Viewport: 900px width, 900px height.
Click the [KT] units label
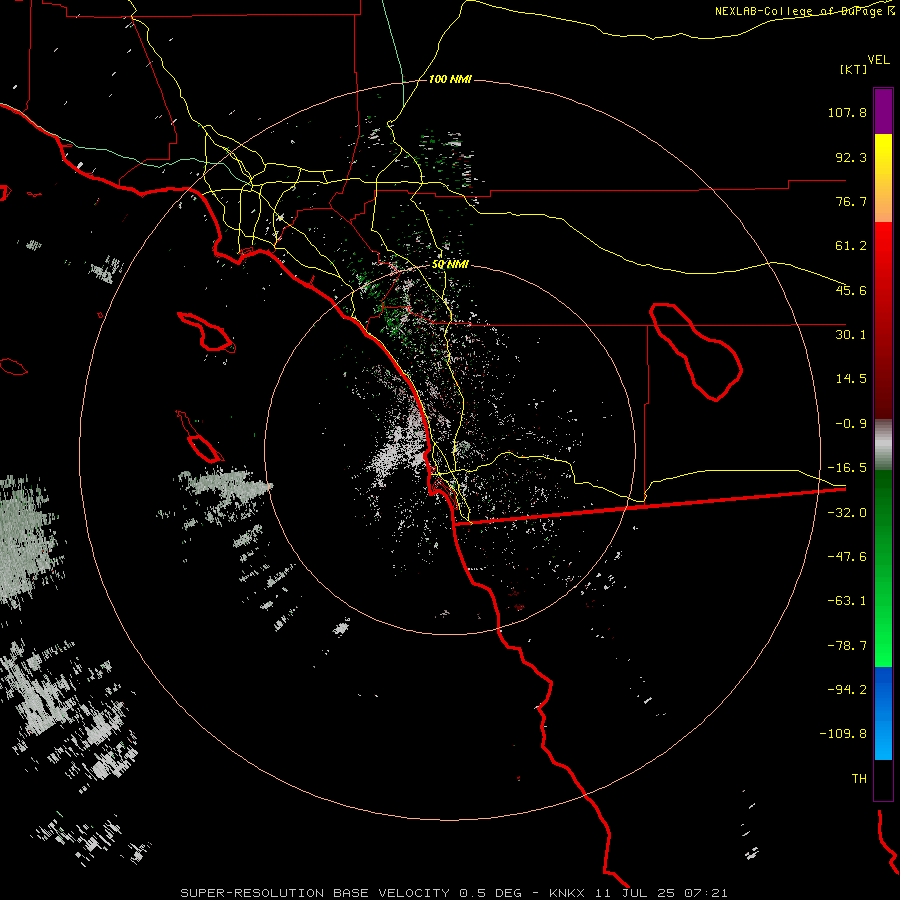click(x=854, y=69)
